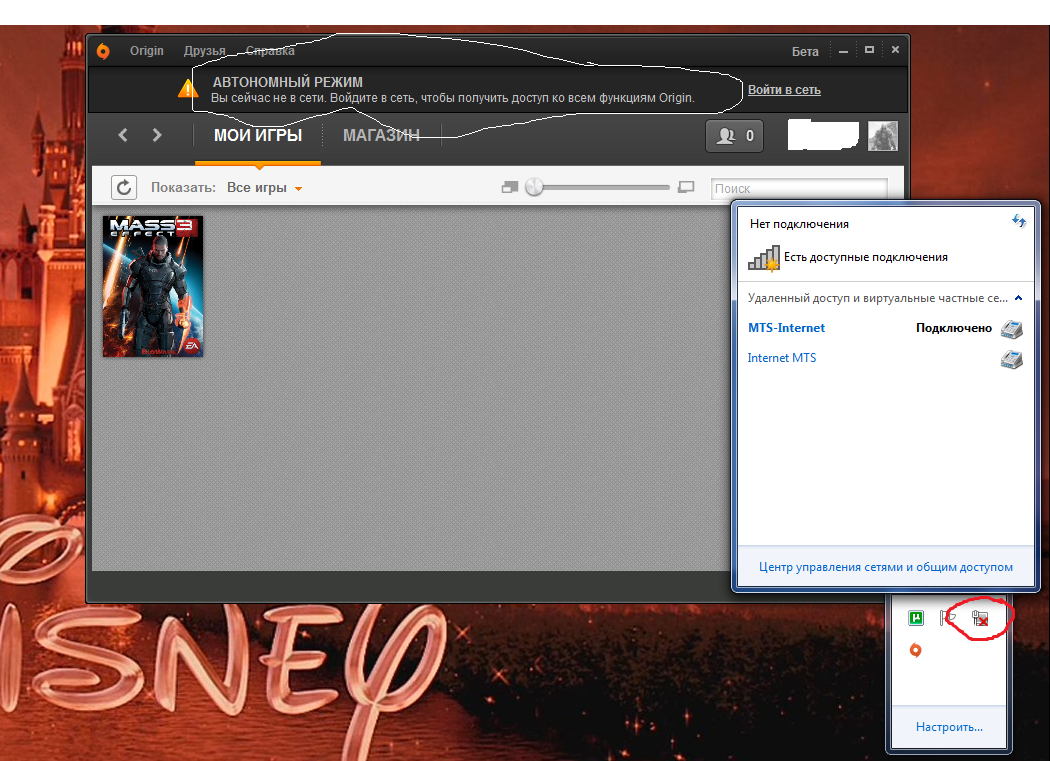Click the small tiles size icon
This screenshot has height=761, width=1050.
coord(510,188)
